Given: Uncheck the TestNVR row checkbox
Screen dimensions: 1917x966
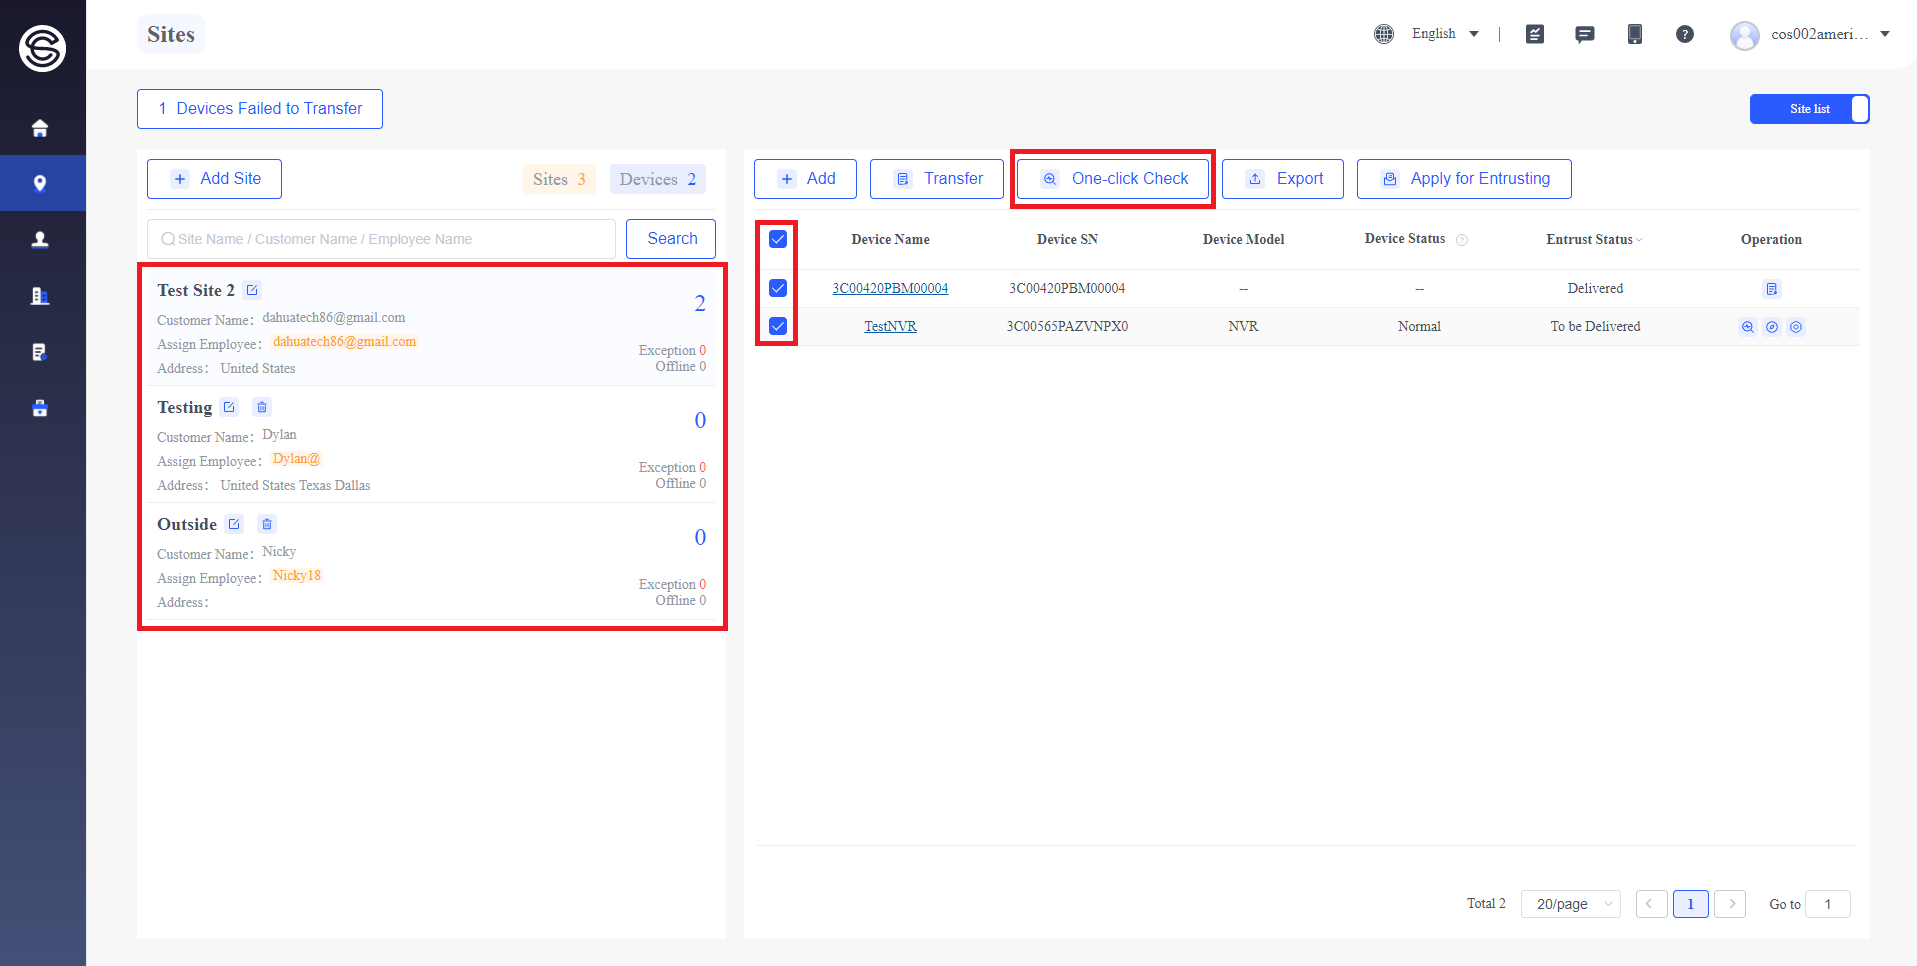Looking at the screenshot, I should (x=778, y=326).
